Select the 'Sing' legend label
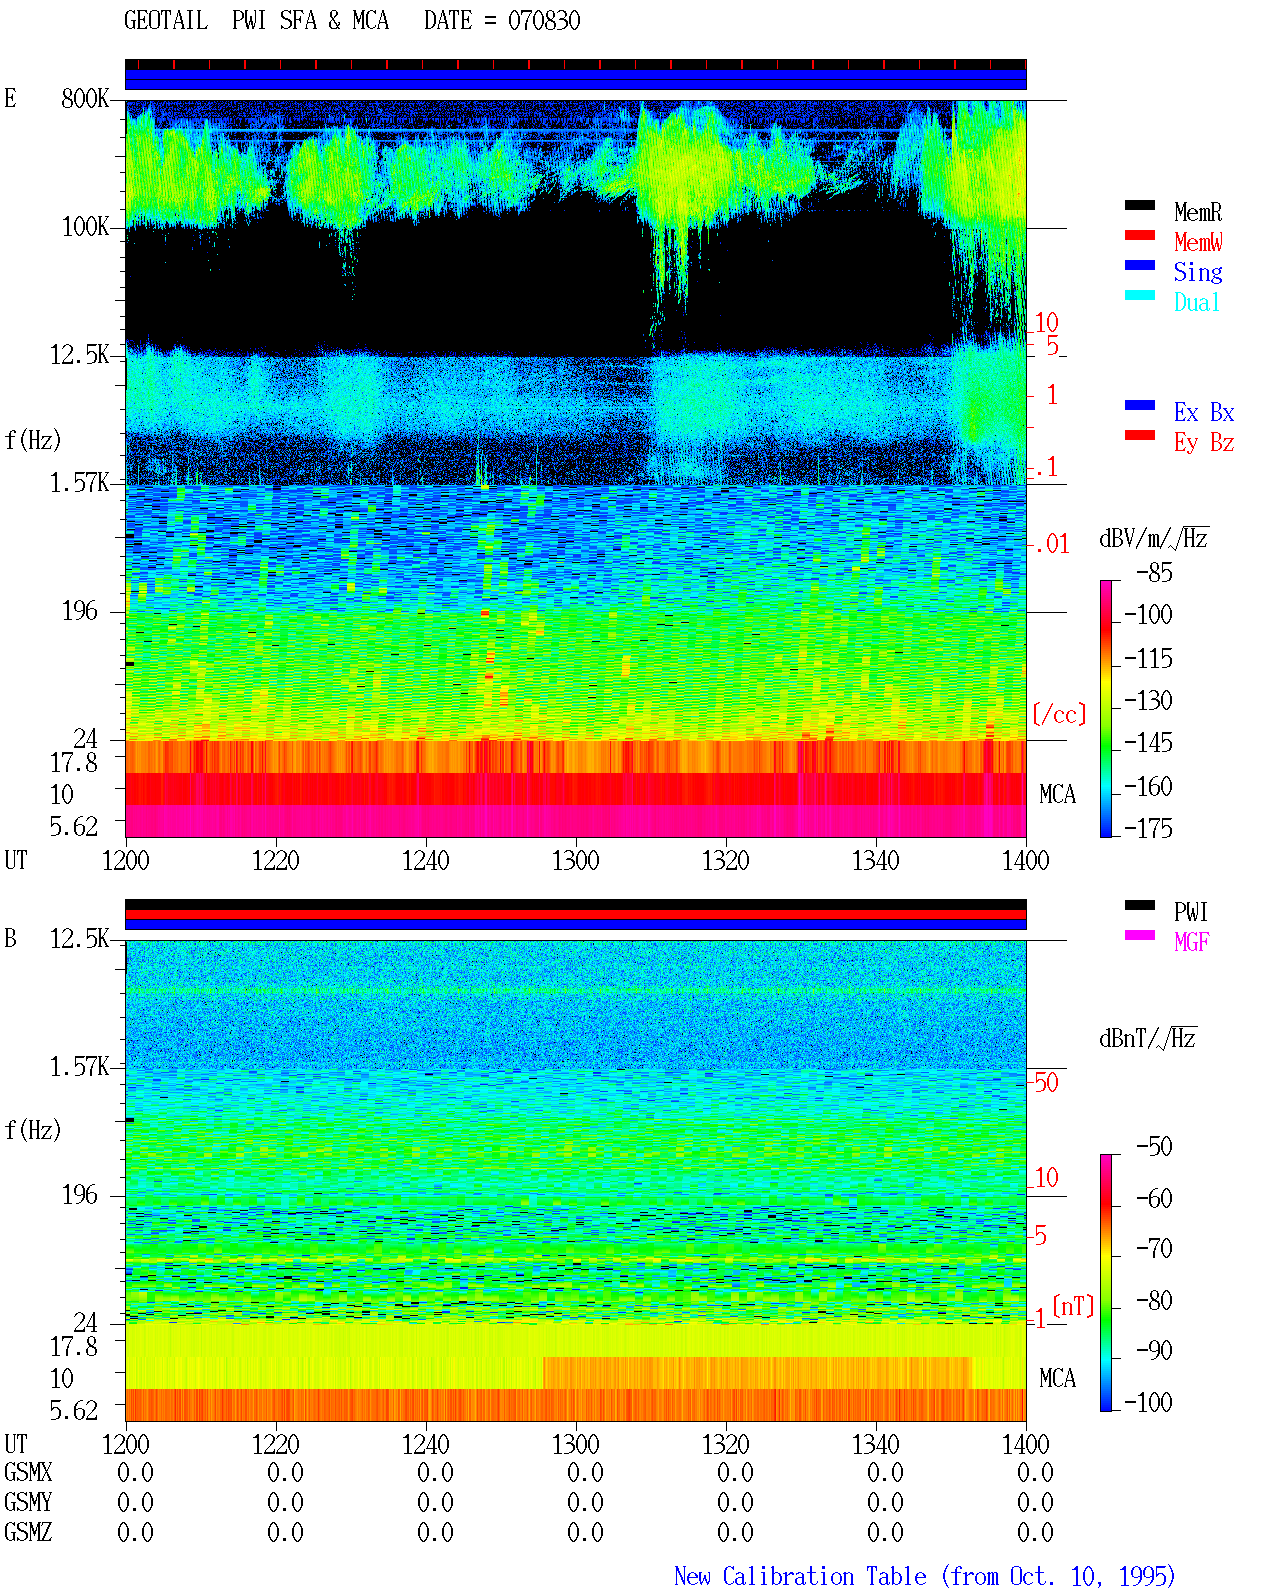Screen dimensions: 1280x1593 (x=1198, y=272)
